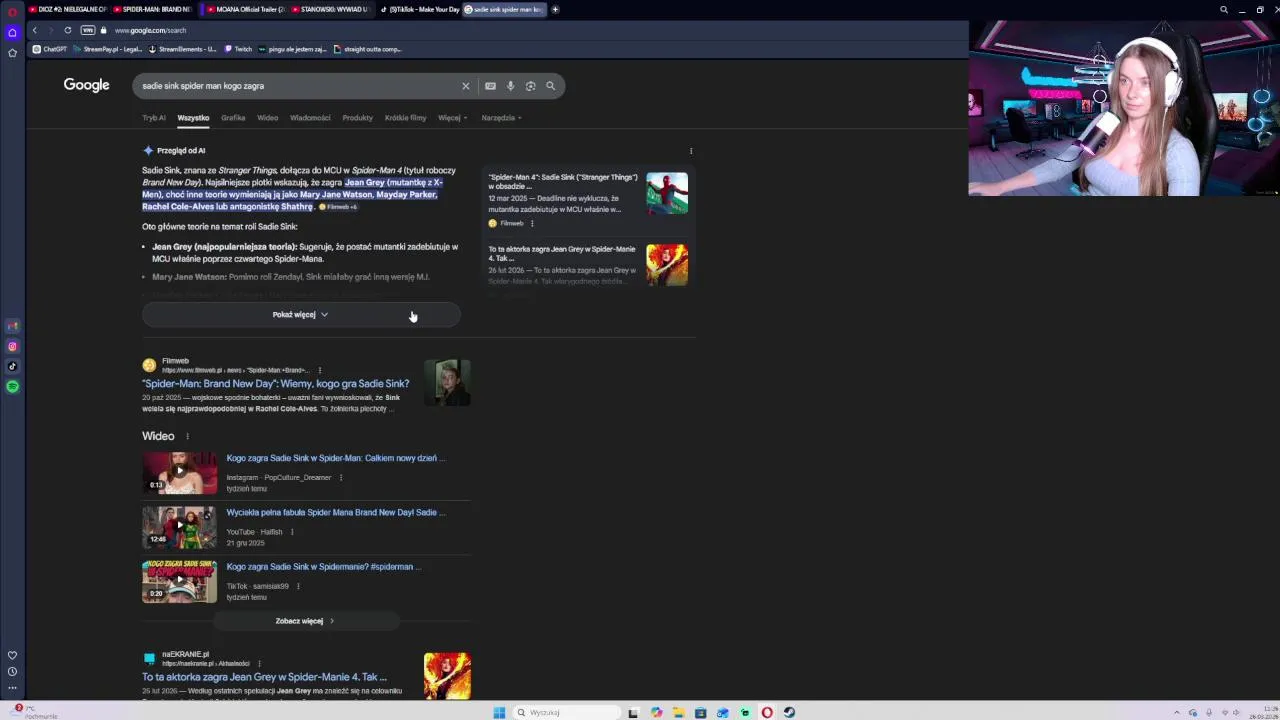Screen dimensions: 1280x720
Task: Switch to SPIDER-MAN: BRAND NEW browser tab
Action: pos(154,10)
